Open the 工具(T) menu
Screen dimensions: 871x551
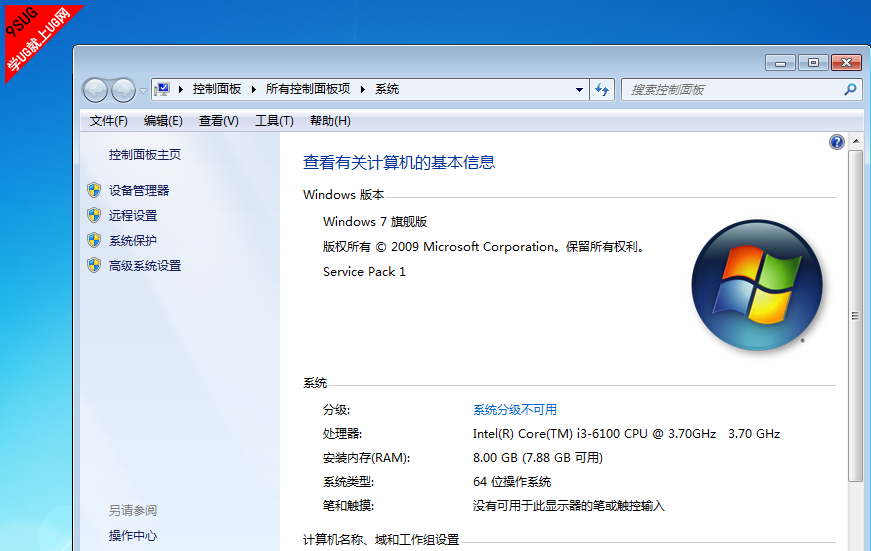pos(274,121)
